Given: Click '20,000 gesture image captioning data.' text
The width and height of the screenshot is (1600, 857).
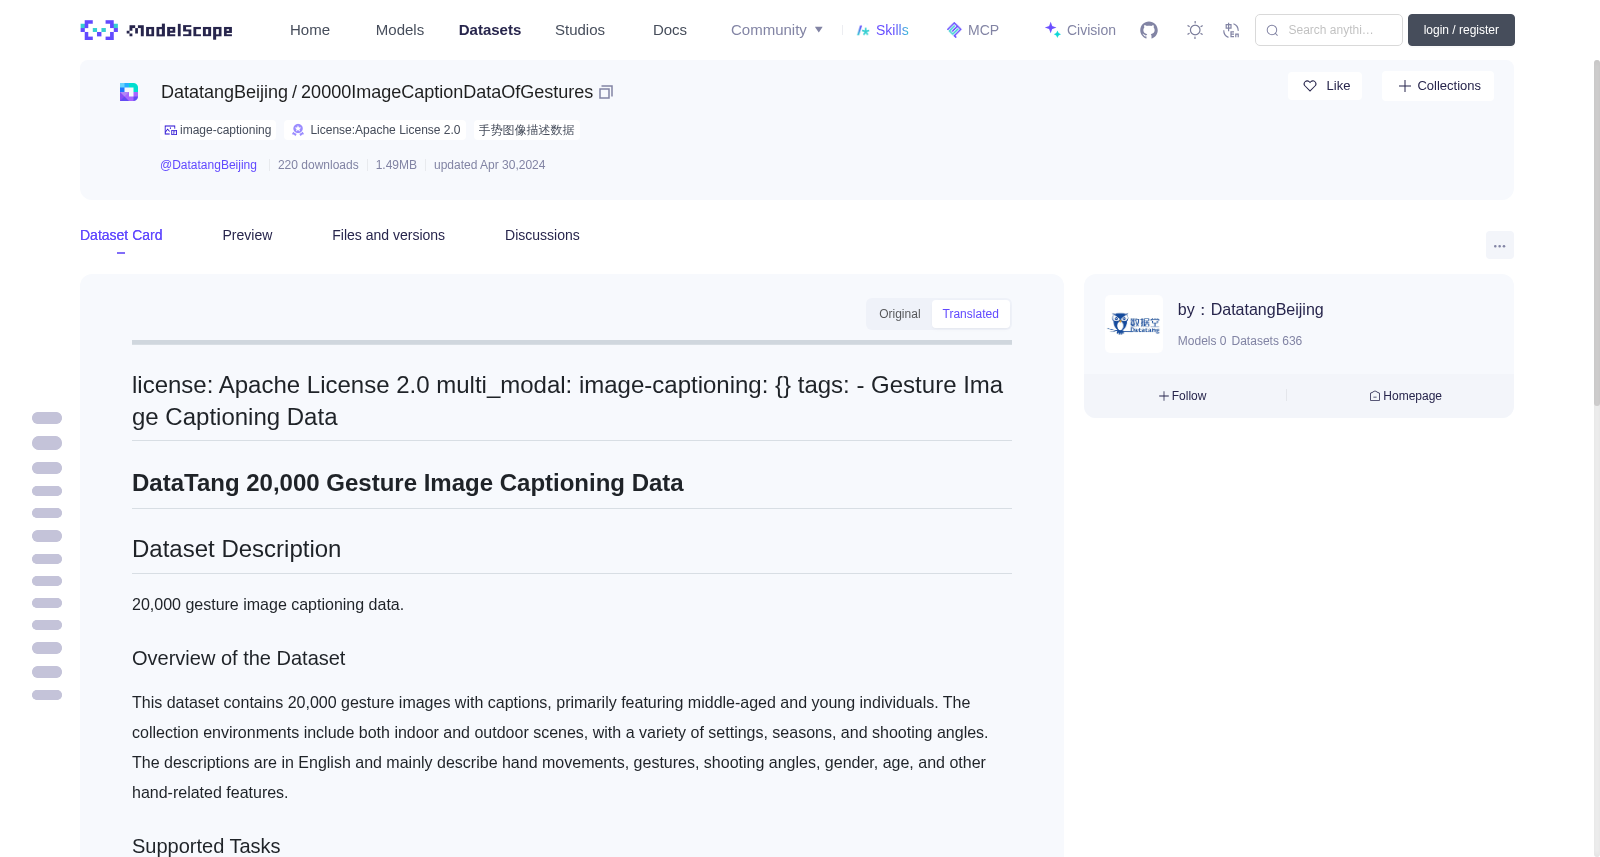Looking at the screenshot, I should click(268, 604).
